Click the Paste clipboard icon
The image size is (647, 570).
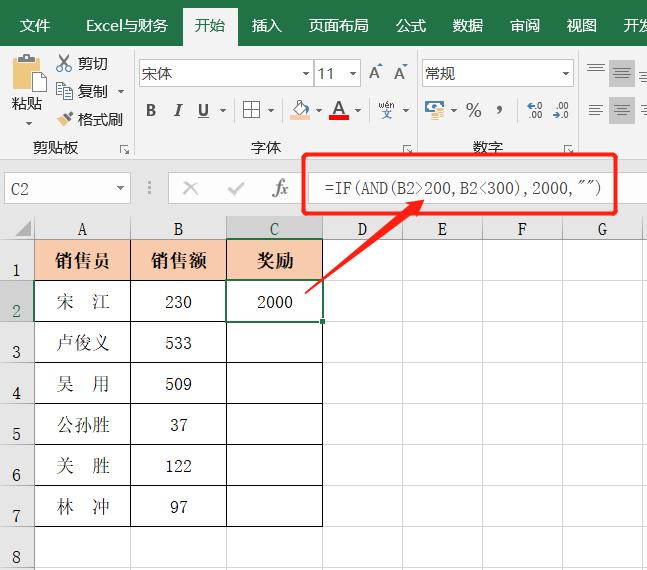tap(28, 73)
